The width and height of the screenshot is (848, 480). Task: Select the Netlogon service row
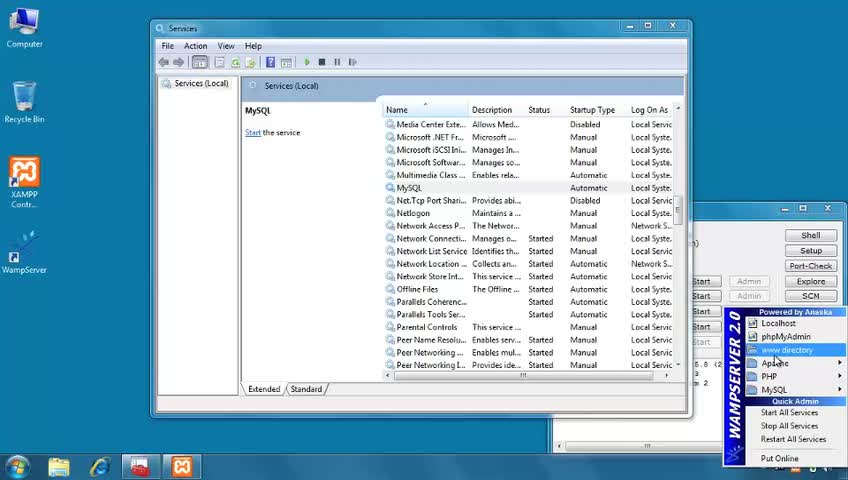(x=528, y=213)
